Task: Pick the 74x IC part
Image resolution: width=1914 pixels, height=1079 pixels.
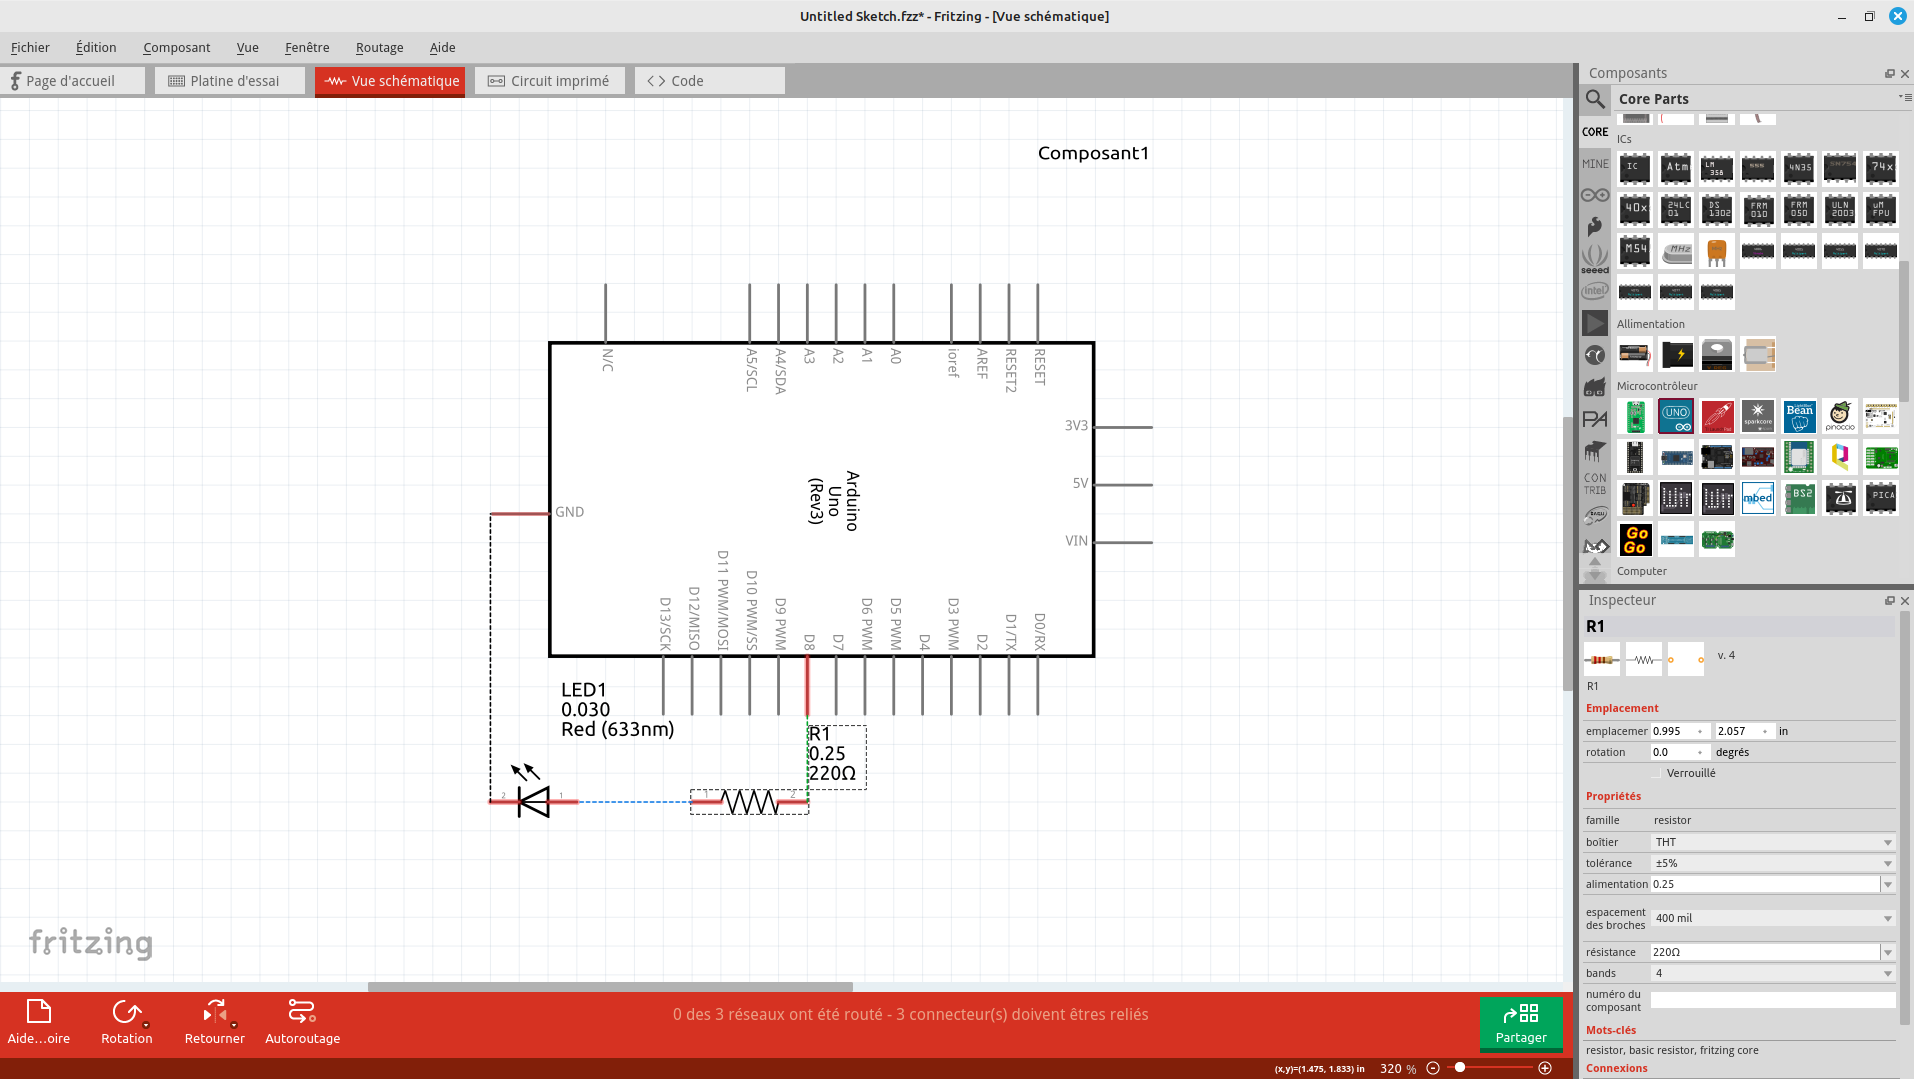Action: coord(1880,168)
